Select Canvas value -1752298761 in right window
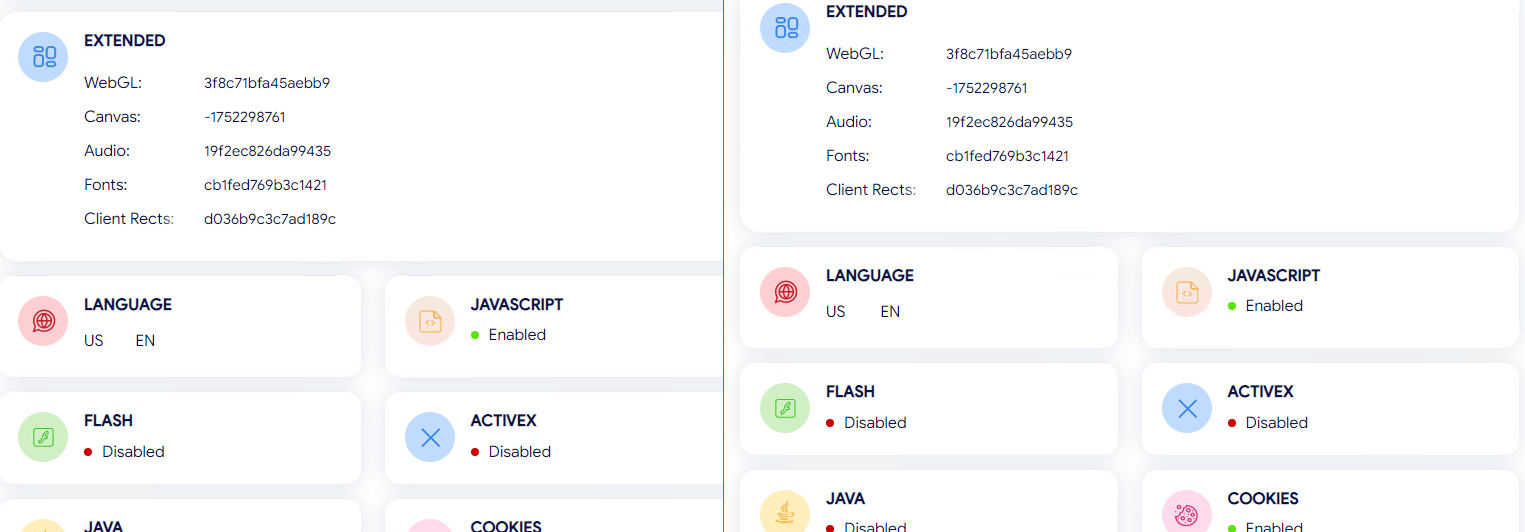Viewport: 1525px width, 532px height. (987, 88)
